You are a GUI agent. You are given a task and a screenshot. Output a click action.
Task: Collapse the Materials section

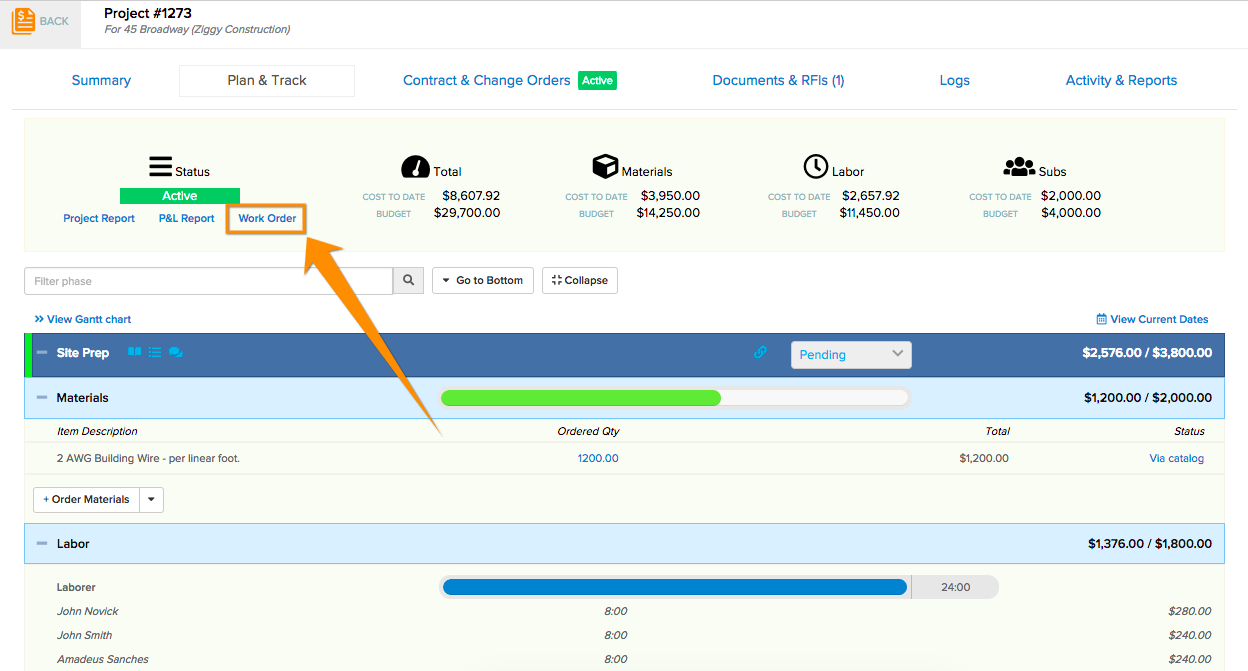click(x=42, y=398)
